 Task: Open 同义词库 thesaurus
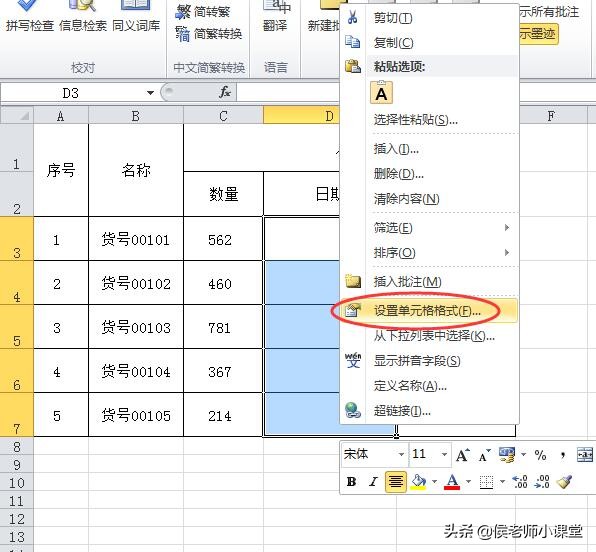[136, 17]
